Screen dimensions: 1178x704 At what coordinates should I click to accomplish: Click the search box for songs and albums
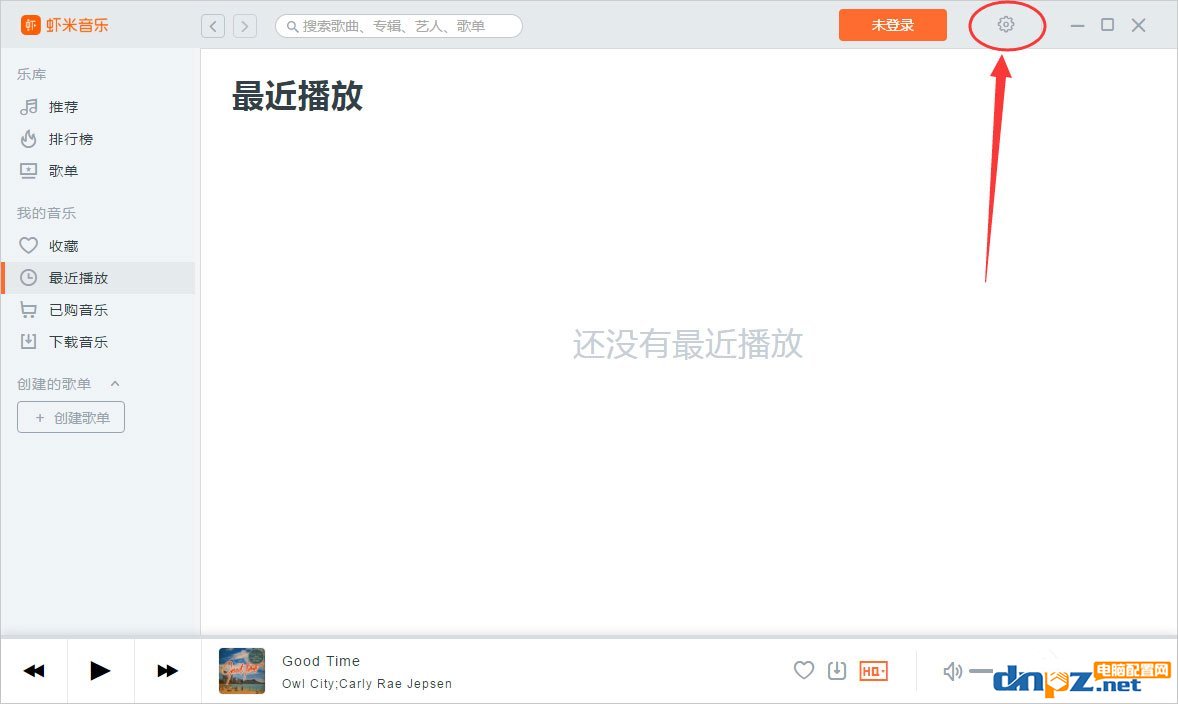[x=400, y=26]
